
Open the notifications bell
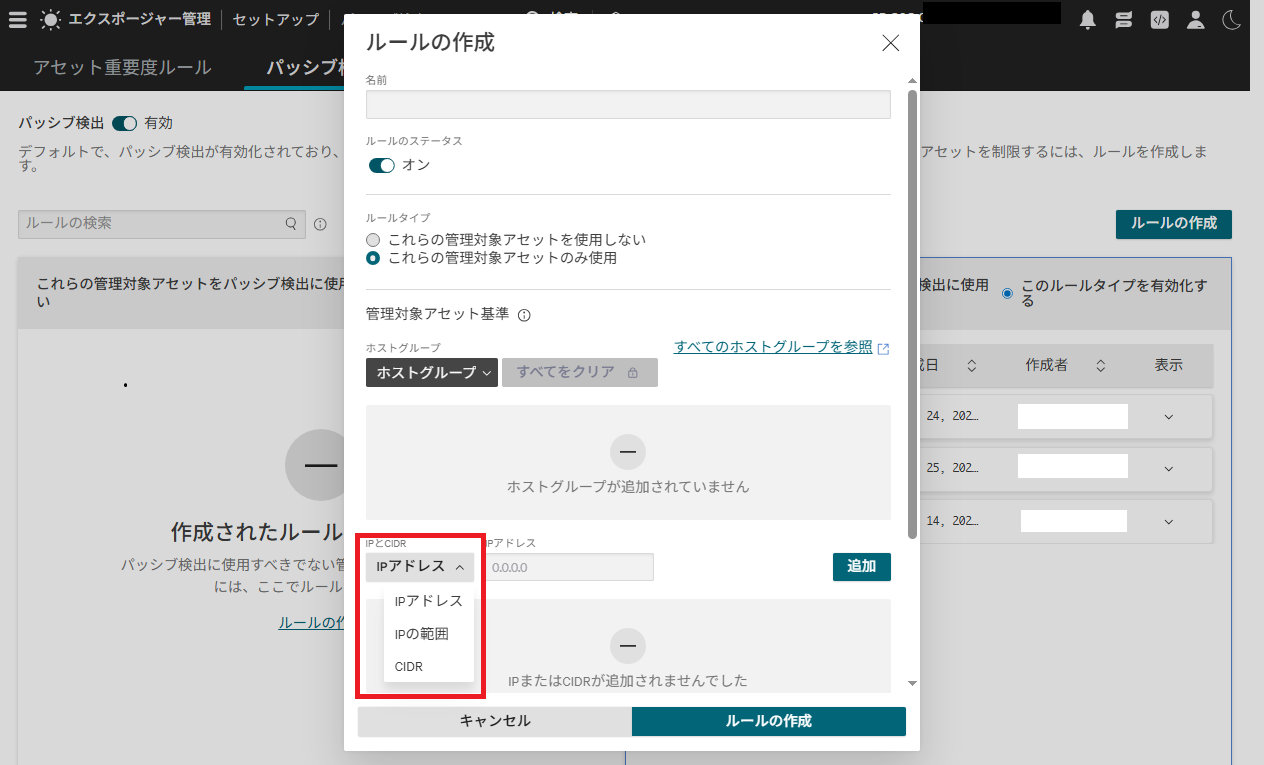tap(1087, 18)
